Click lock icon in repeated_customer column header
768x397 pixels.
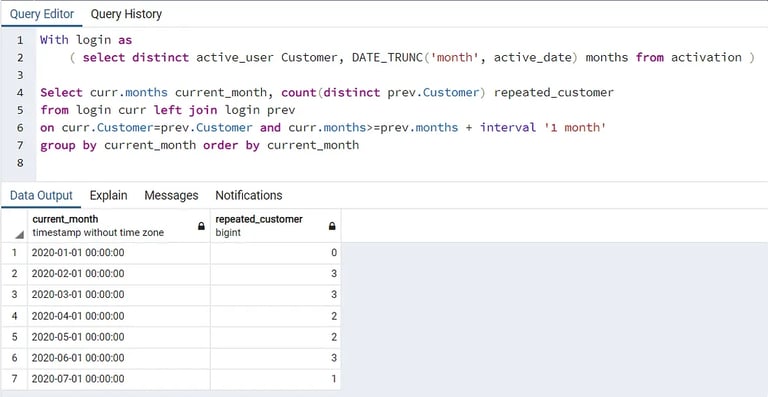coord(332,226)
